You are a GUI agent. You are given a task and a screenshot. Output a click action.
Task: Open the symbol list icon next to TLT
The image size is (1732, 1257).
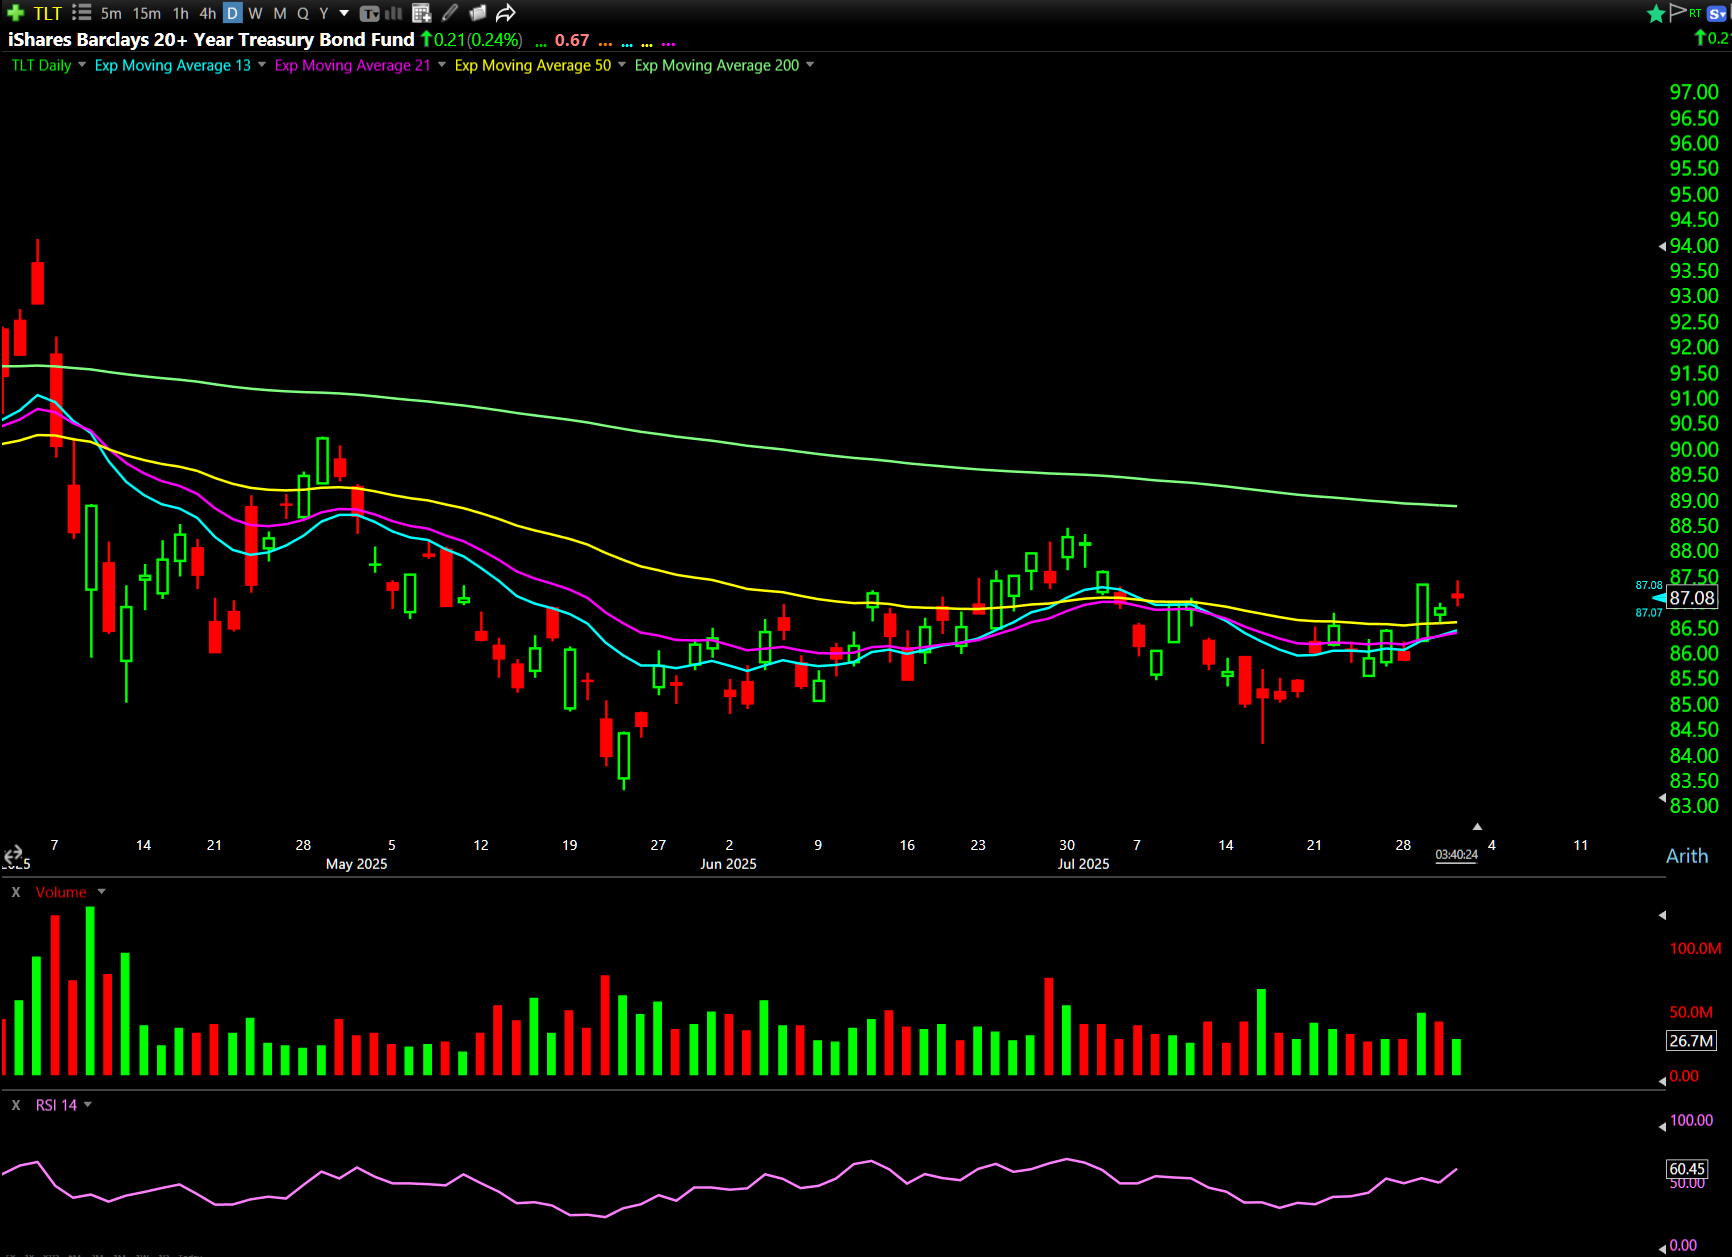pyautogui.click(x=82, y=13)
